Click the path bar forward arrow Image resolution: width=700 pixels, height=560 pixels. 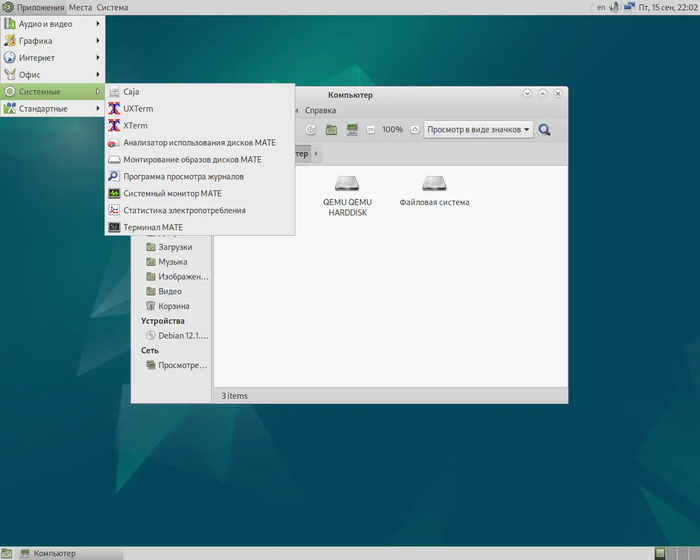pyautogui.click(x=316, y=154)
